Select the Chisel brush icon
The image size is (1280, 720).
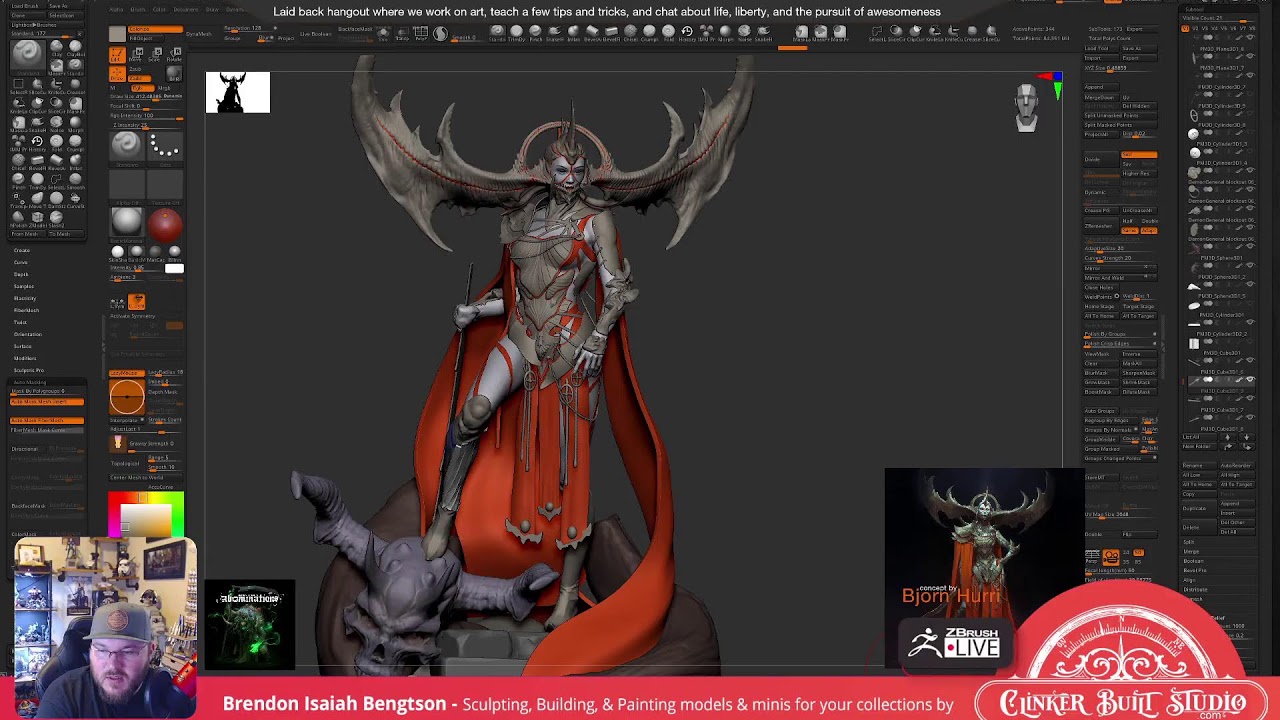(x=18, y=162)
